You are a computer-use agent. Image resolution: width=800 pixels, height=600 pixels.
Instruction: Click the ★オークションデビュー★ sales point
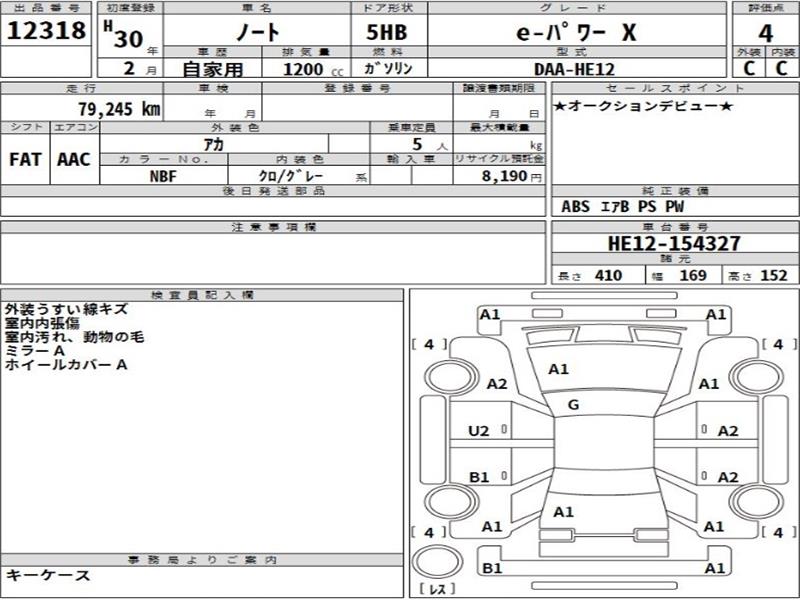[x=644, y=106]
